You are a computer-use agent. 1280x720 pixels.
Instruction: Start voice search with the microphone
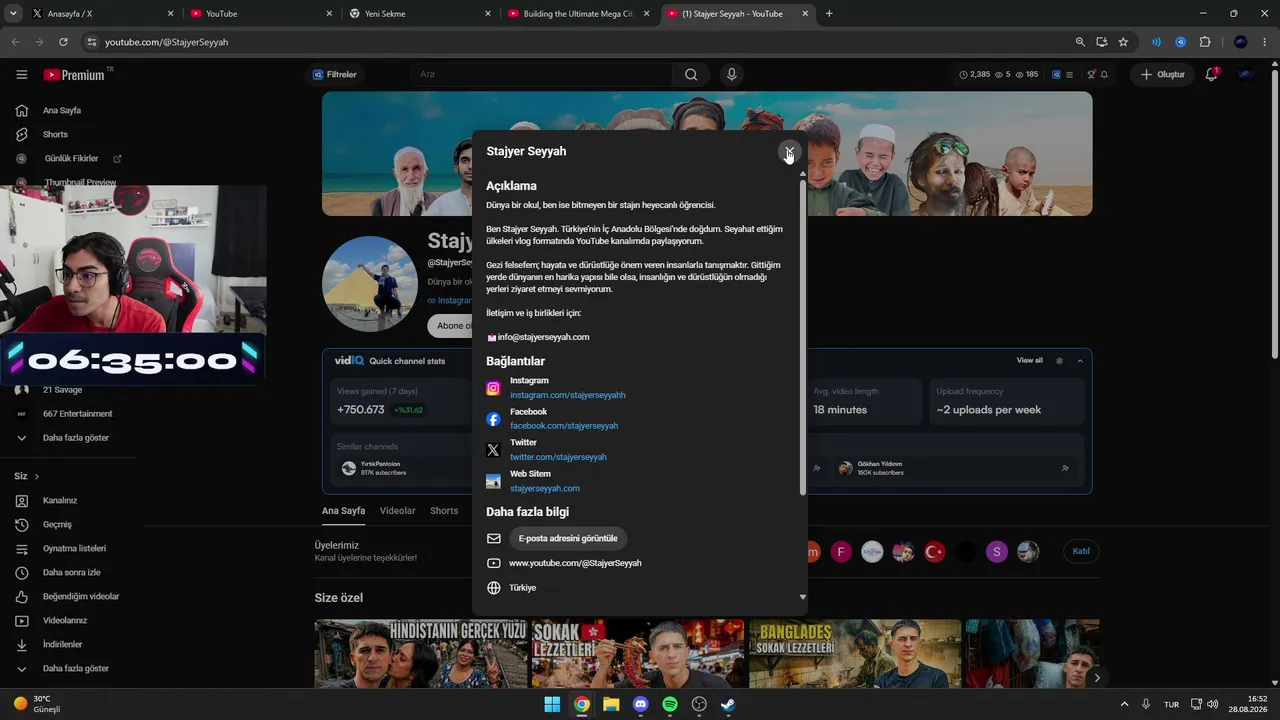(732, 75)
